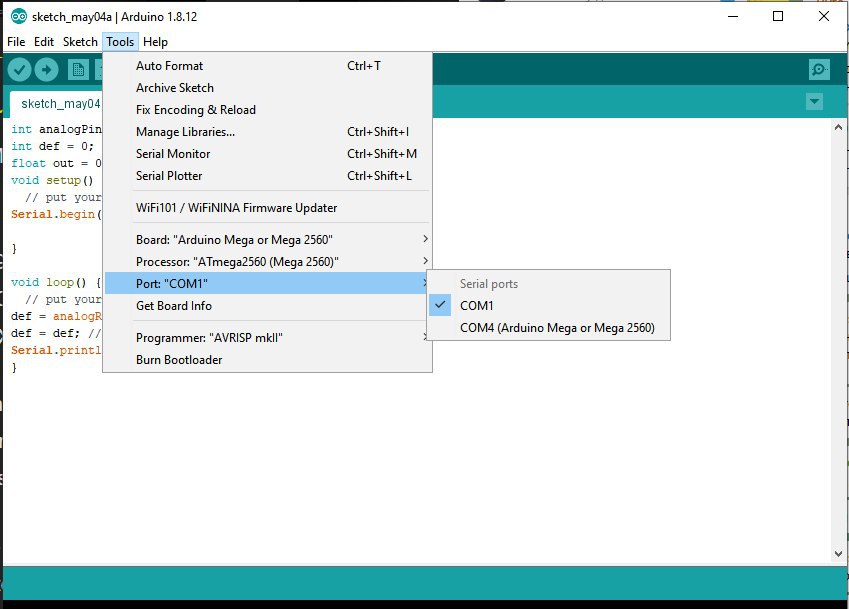This screenshot has height=609, width=849.
Task: Select Auto Format menu entry
Action: point(268,66)
